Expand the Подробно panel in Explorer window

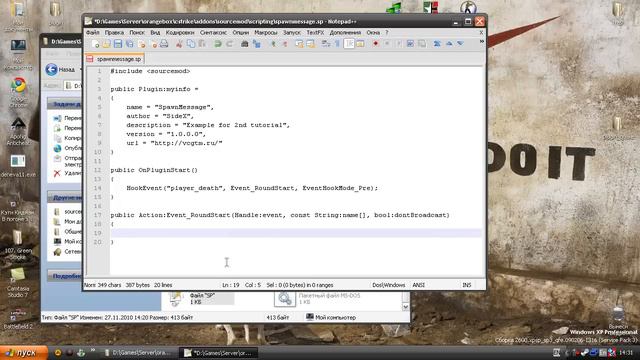64,276
